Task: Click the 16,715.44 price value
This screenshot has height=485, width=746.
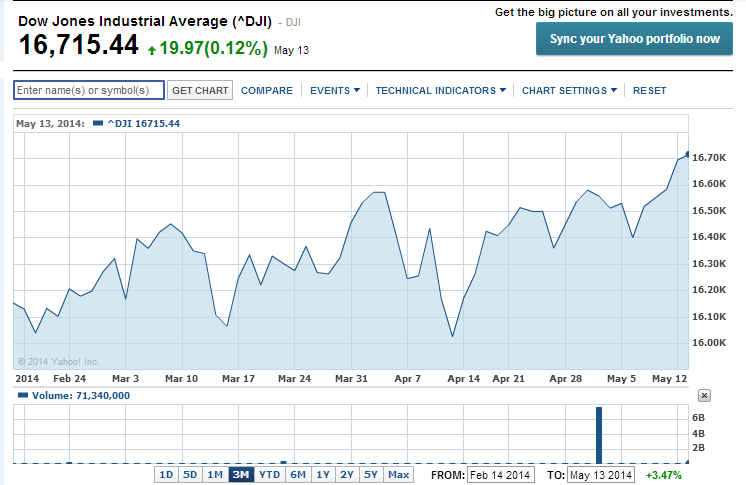Action: click(78, 45)
